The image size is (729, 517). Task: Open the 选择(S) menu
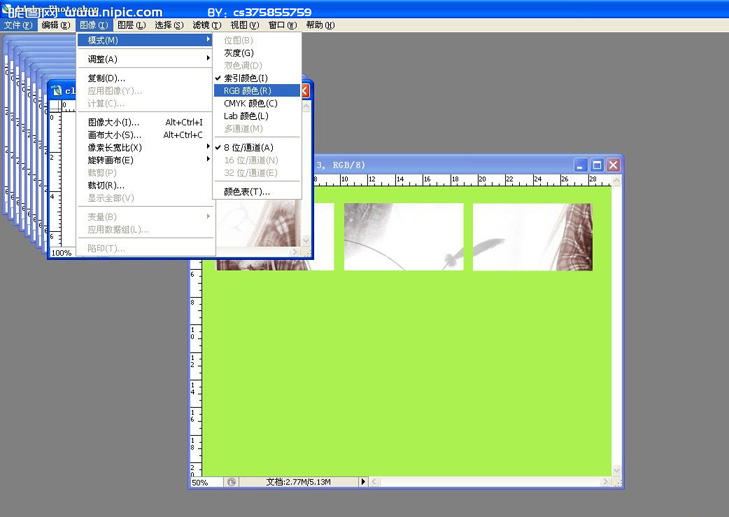169,25
